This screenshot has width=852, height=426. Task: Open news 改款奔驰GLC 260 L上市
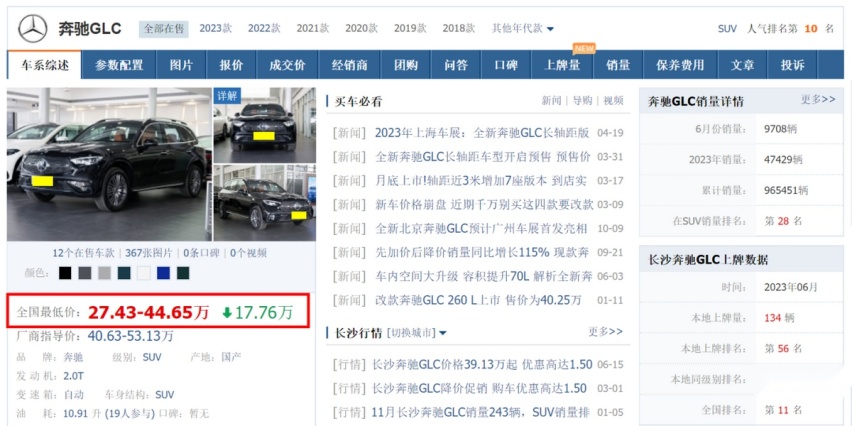click(478, 300)
